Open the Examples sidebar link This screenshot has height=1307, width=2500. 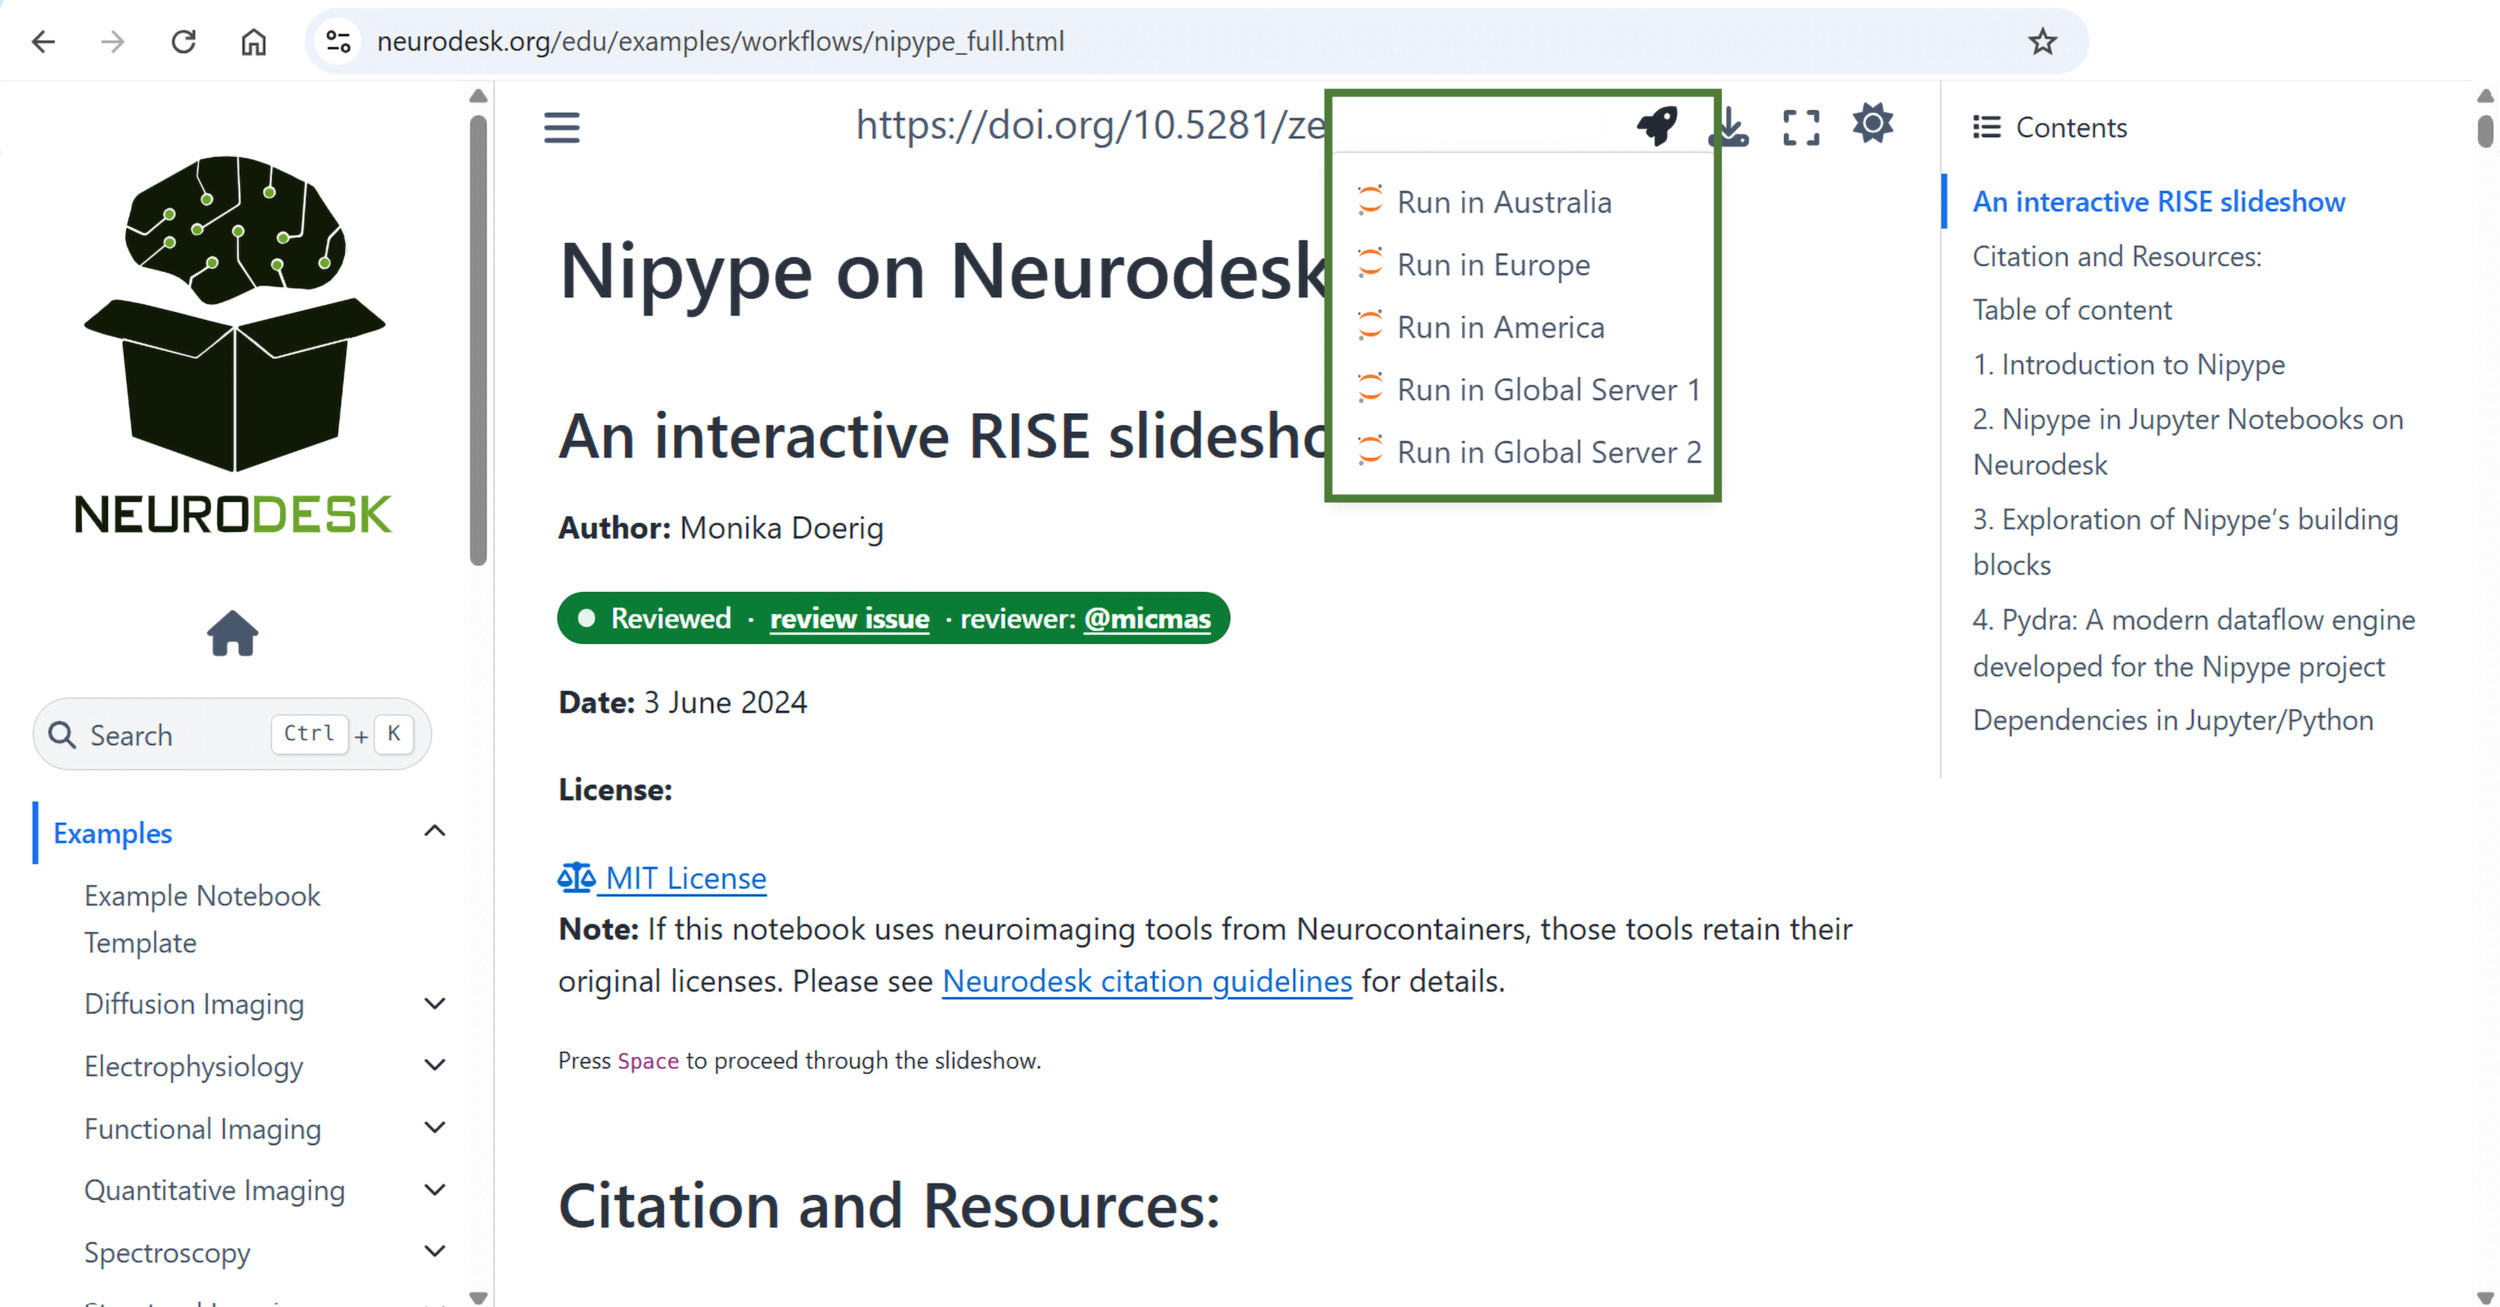point(113,833)
